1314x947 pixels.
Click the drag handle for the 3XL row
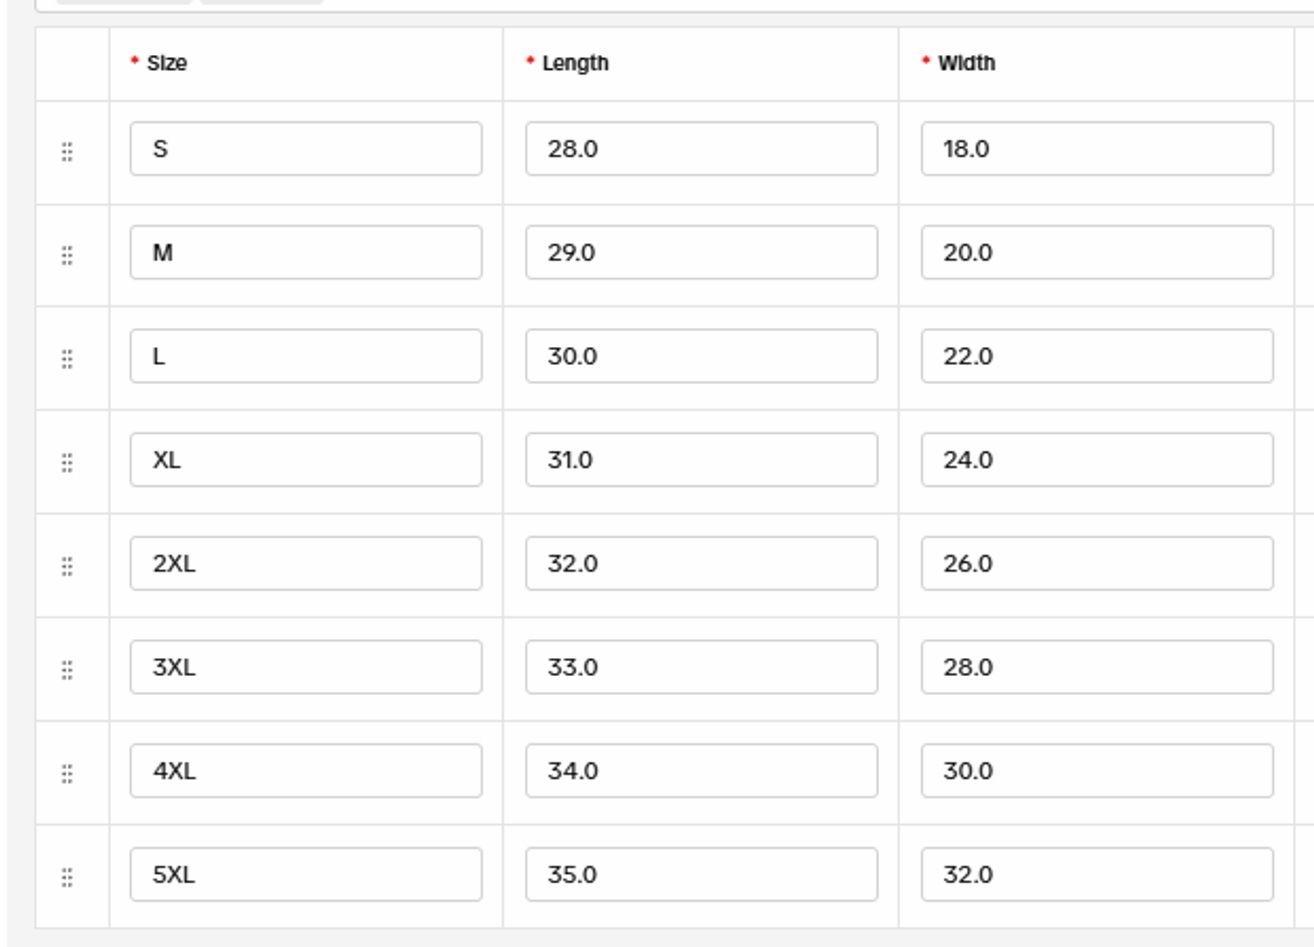coord(67,670)
